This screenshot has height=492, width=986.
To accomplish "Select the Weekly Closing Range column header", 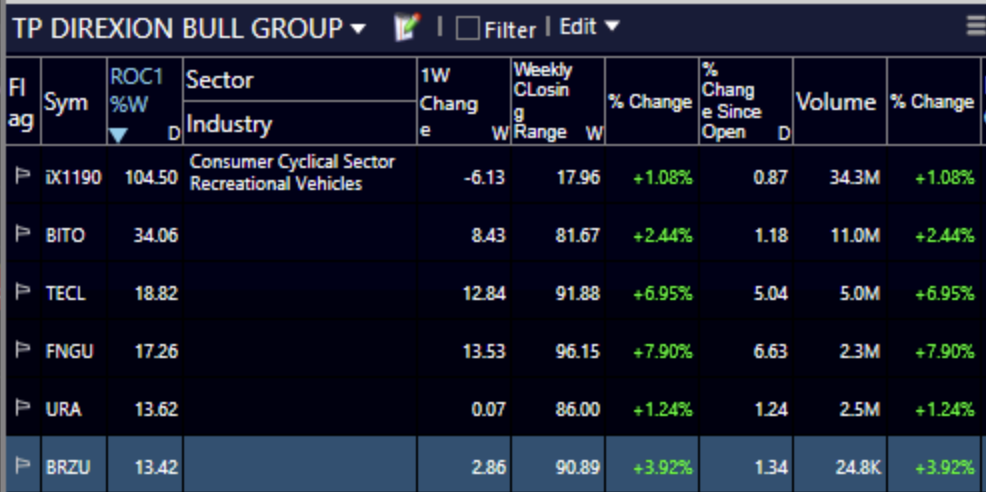I will pyautogui.click(x=557, y=101).
